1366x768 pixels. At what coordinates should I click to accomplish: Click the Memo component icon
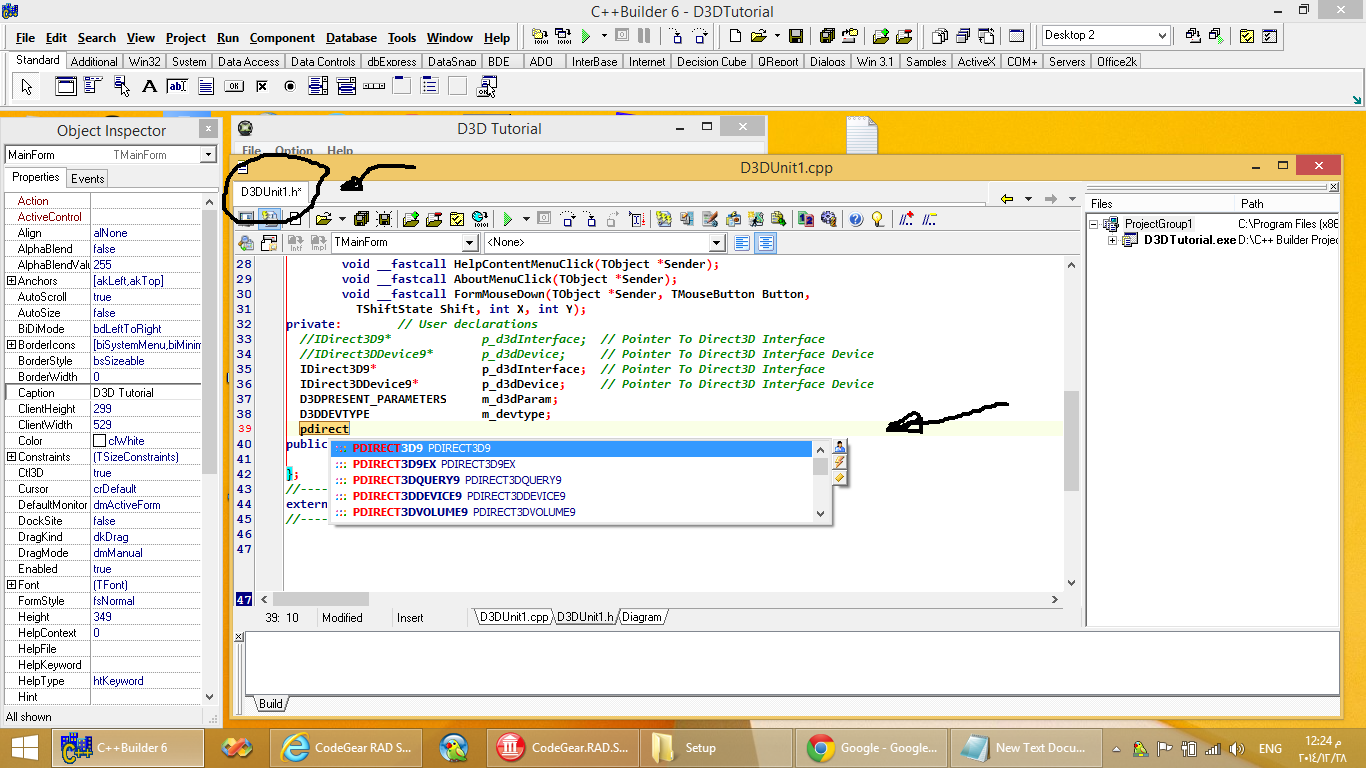coord(206,86)
